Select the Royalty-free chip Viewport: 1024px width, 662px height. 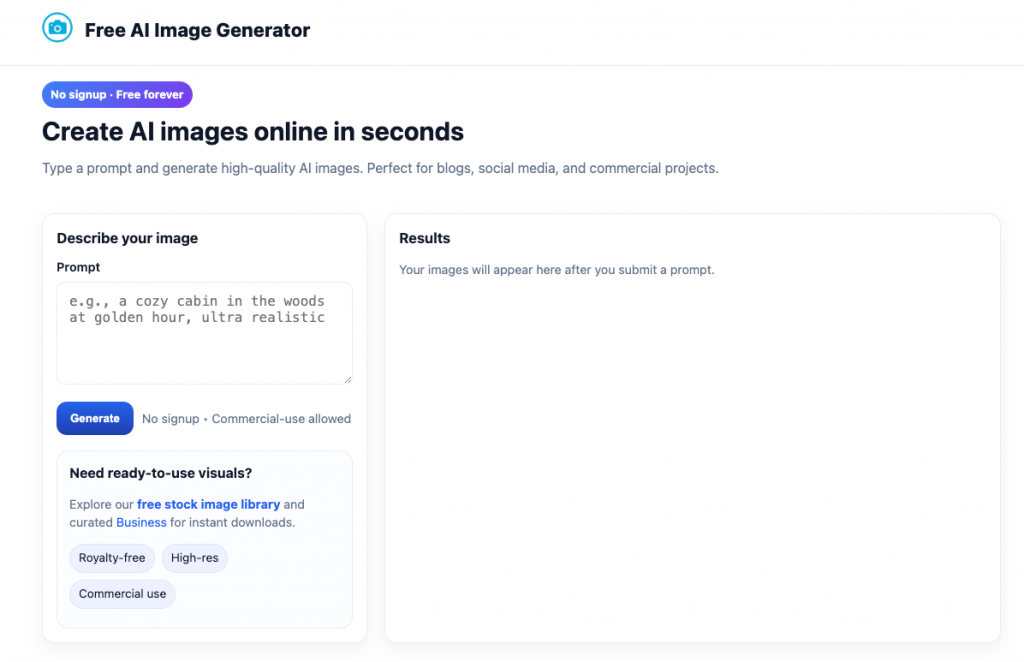pyautogui.click(x=112, y=558)
